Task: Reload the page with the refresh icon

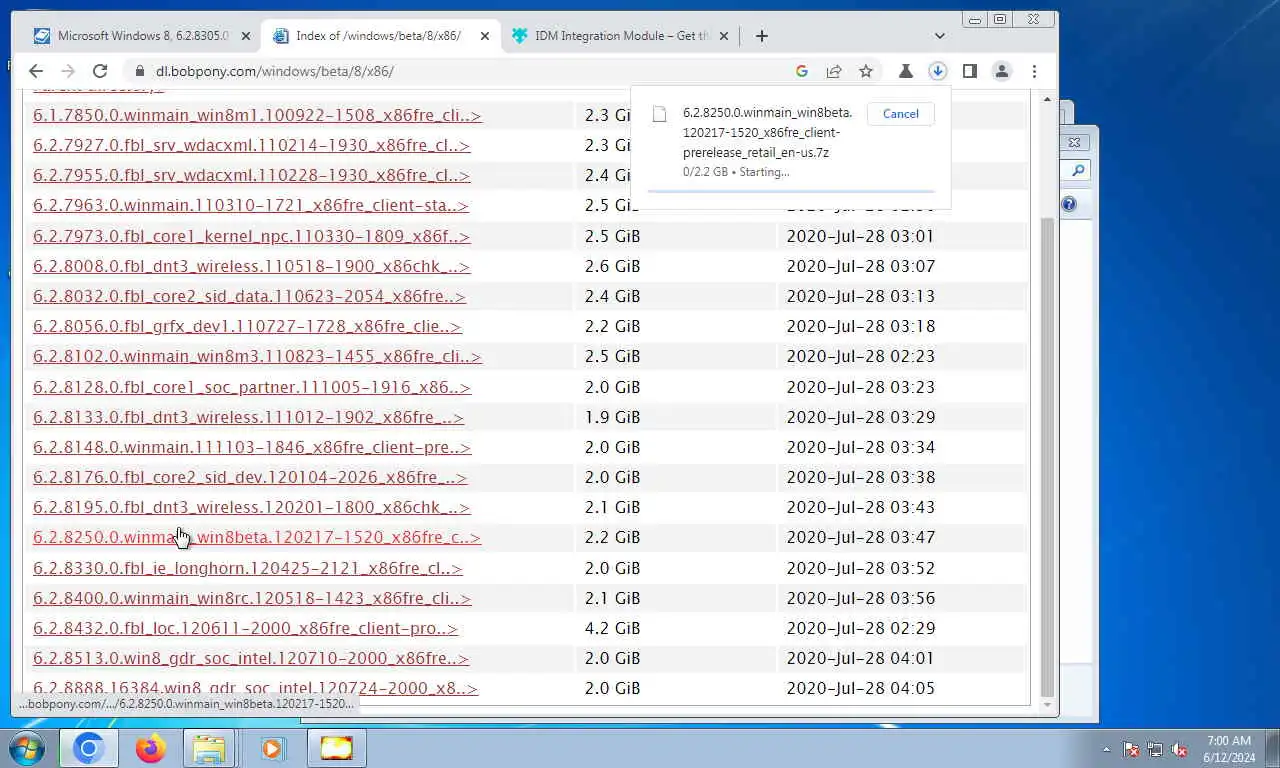Action: tap(100, 71)
